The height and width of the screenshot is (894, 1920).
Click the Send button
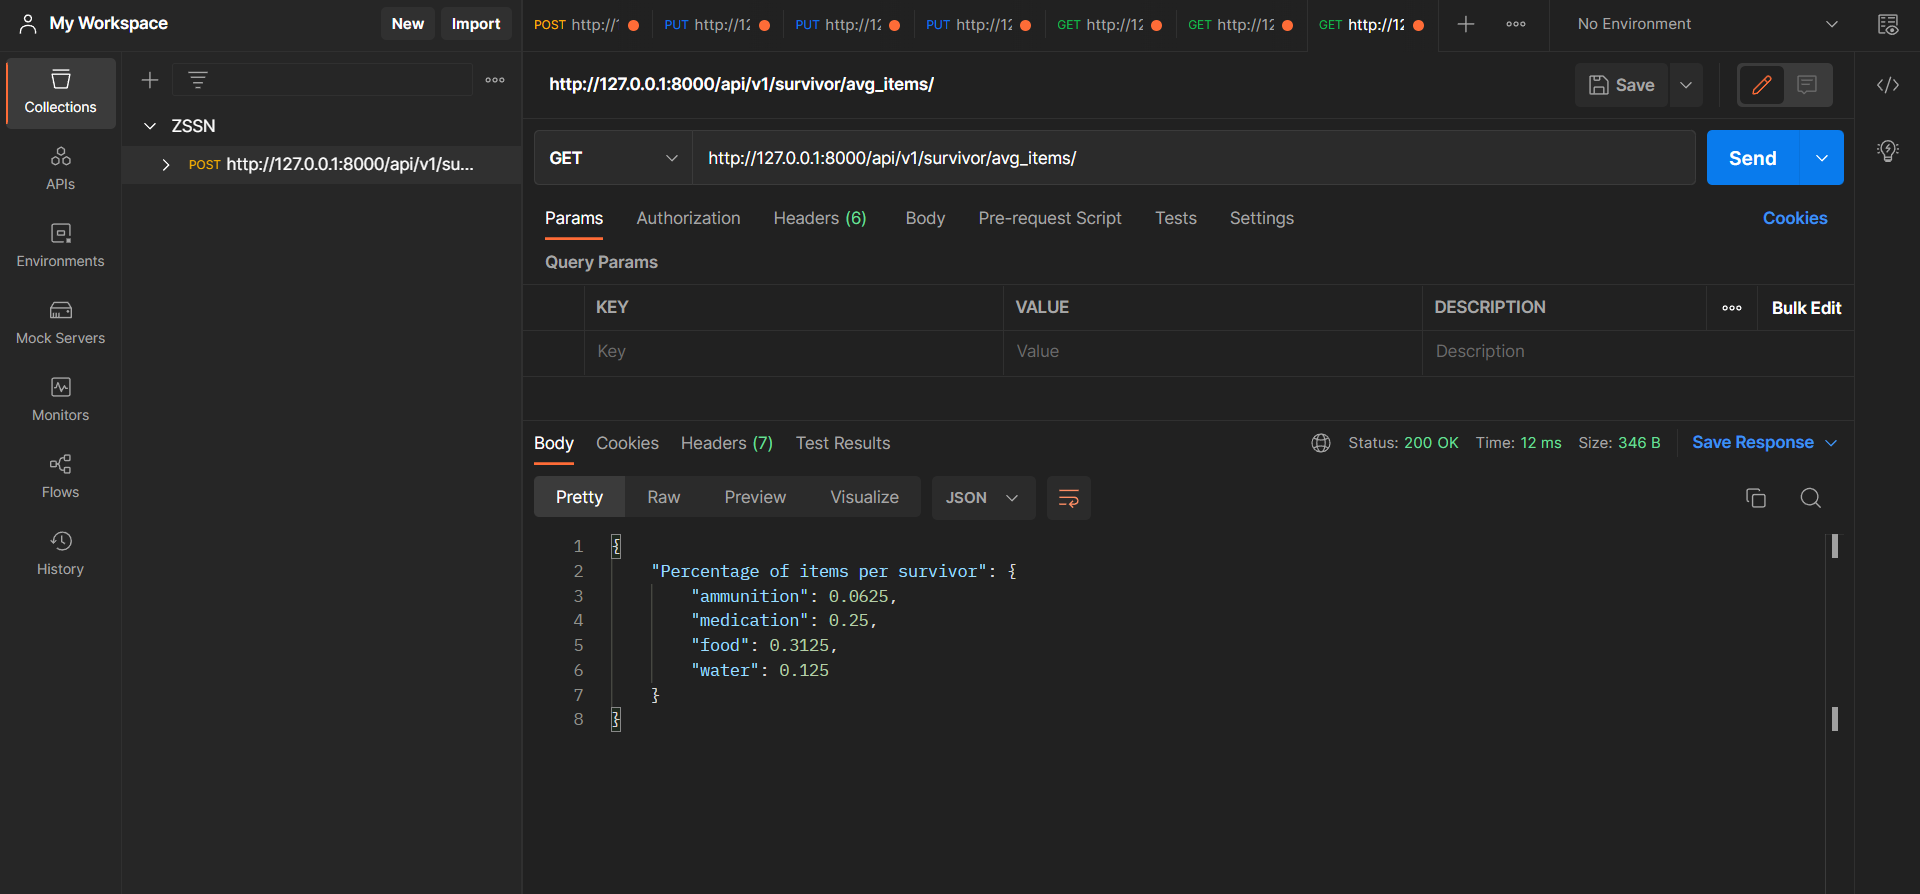1753,158
